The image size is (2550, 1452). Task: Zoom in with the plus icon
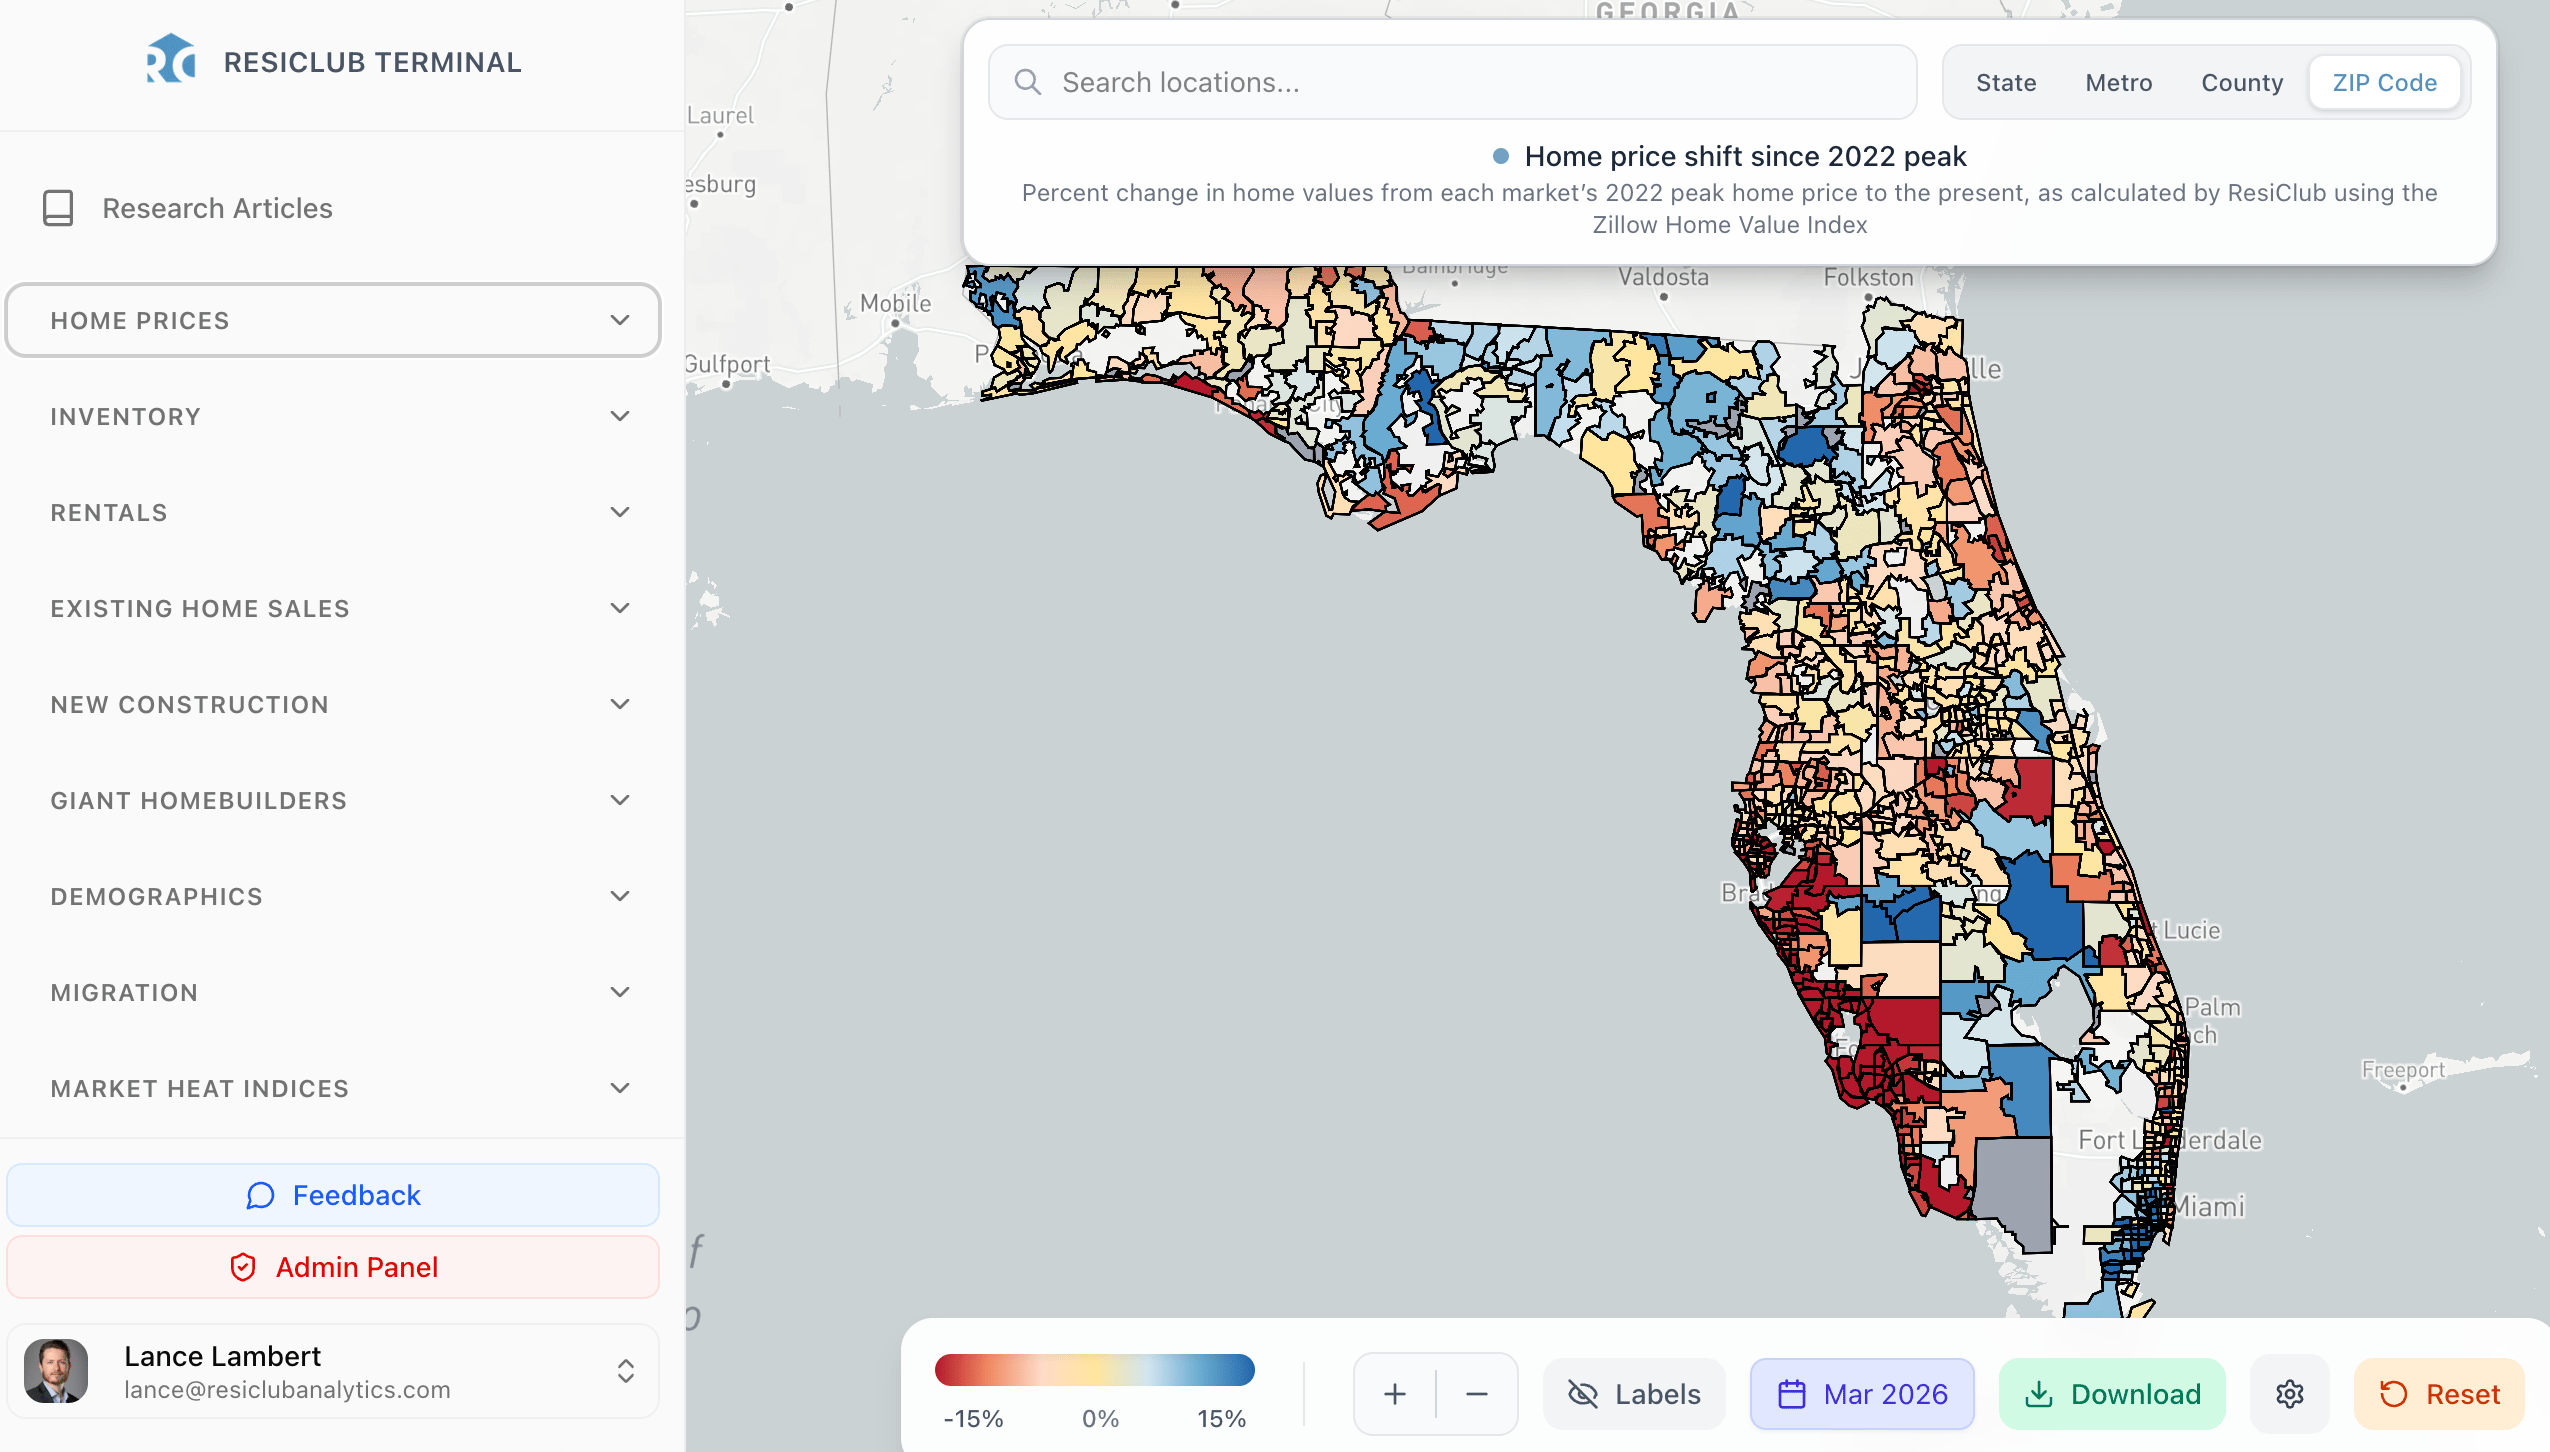1394,1393
